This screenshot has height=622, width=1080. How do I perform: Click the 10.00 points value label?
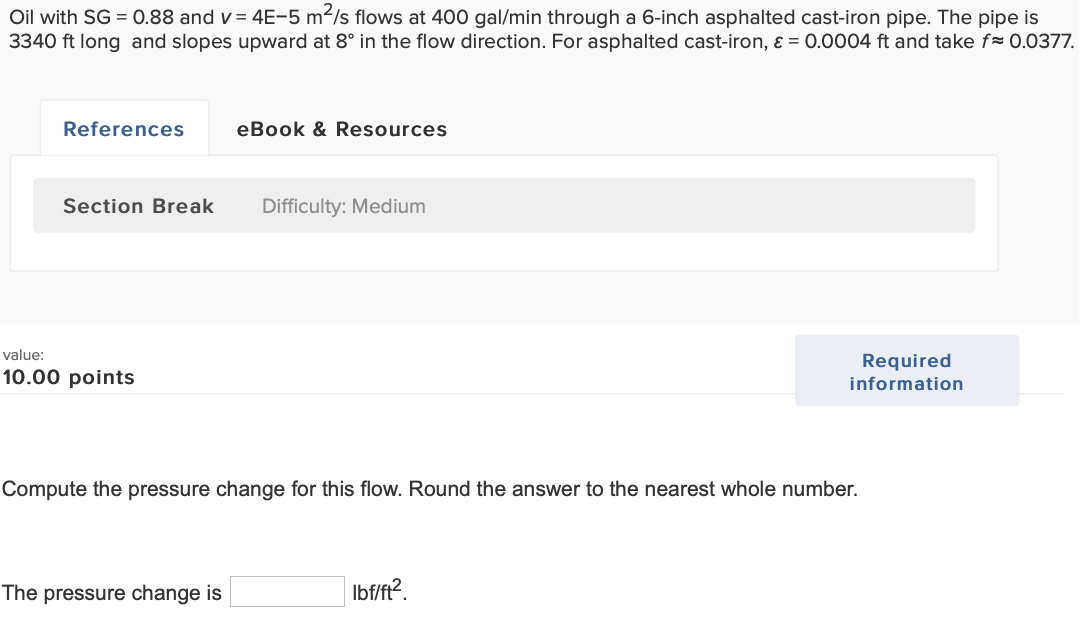pyautogui.click(x=69, y=377)
